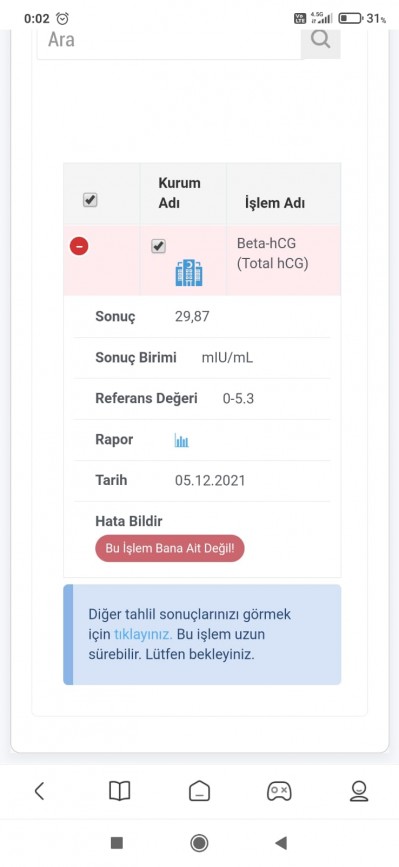Tap the magnifier search icon
399x867 pixels.
click(x=321, y=40)
